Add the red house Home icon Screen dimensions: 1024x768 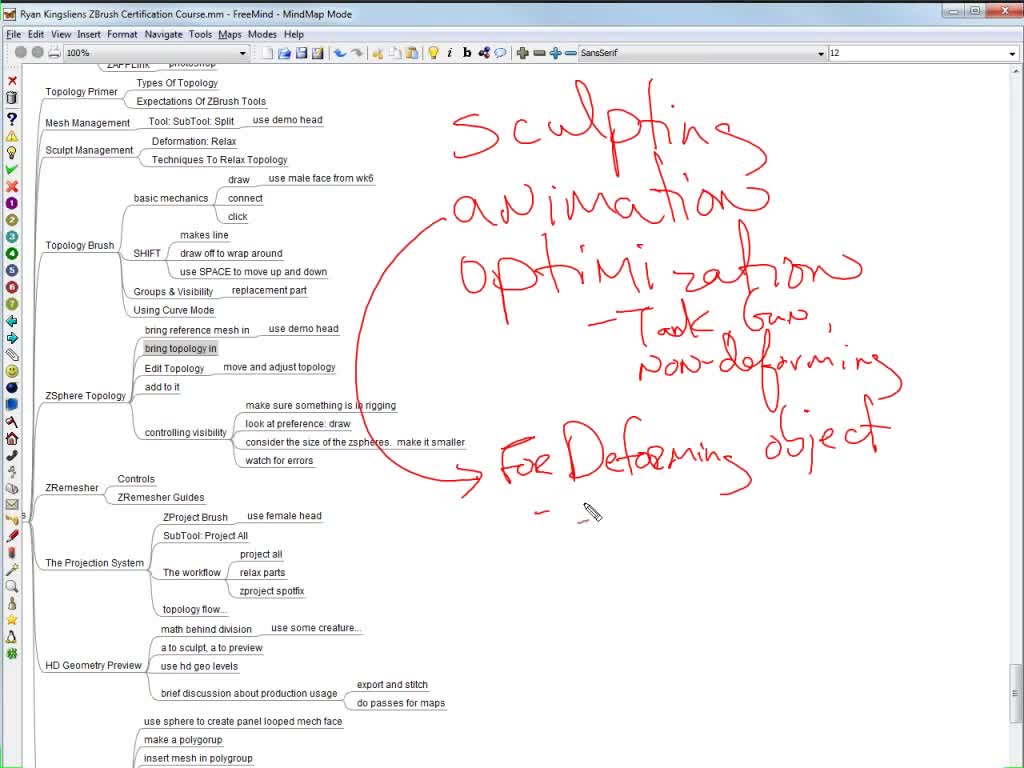[12, 438]
